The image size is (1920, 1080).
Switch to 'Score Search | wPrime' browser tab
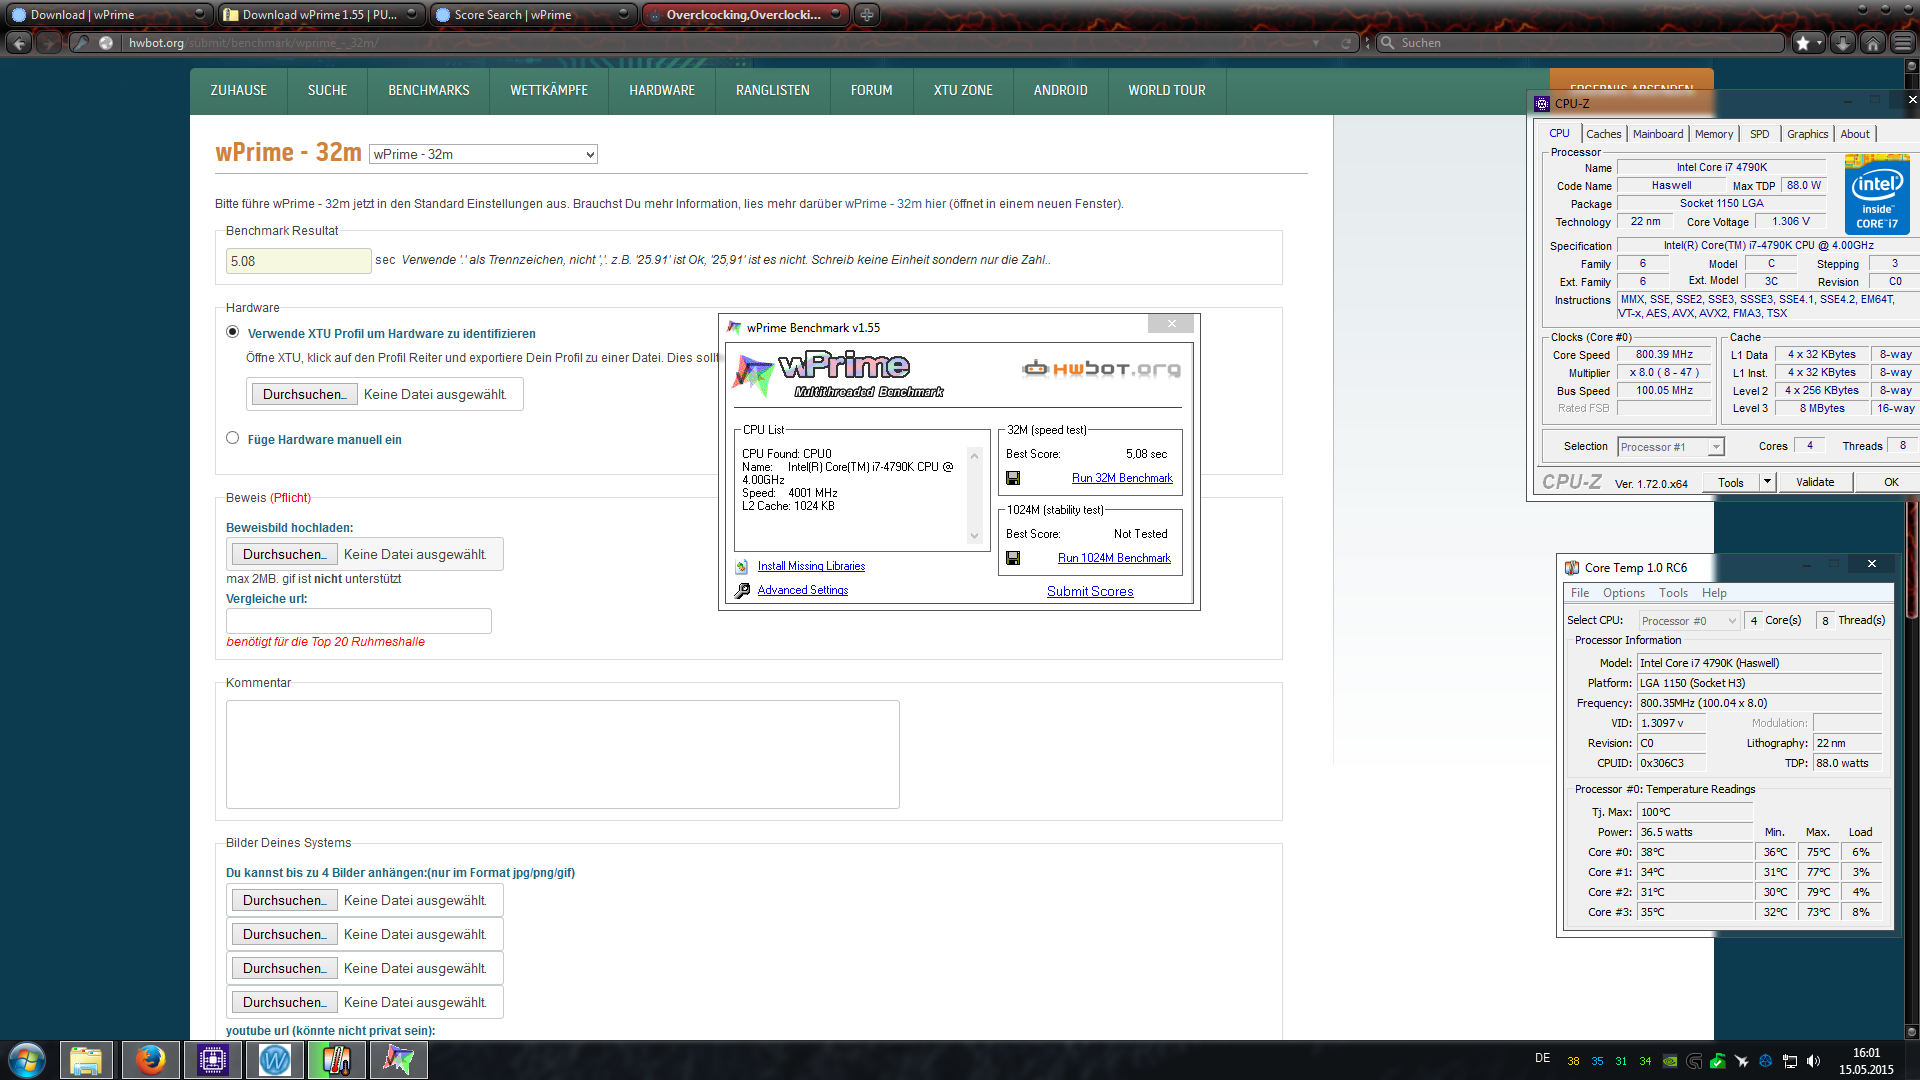click(534, 15)
